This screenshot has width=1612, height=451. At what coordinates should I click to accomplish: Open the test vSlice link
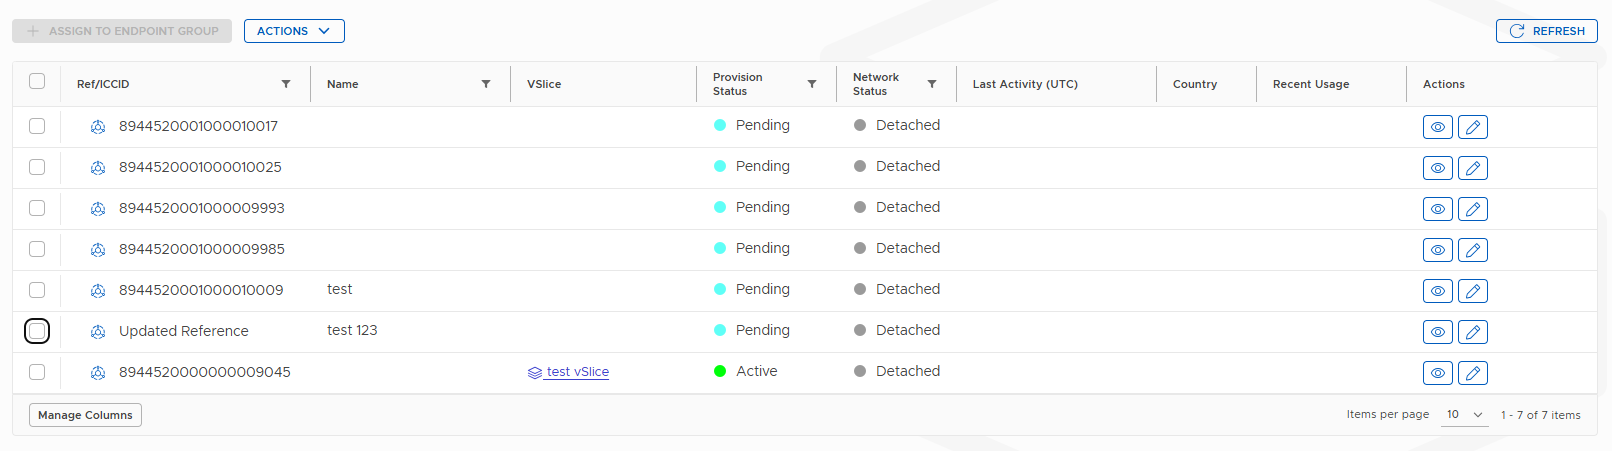point(578,372)
